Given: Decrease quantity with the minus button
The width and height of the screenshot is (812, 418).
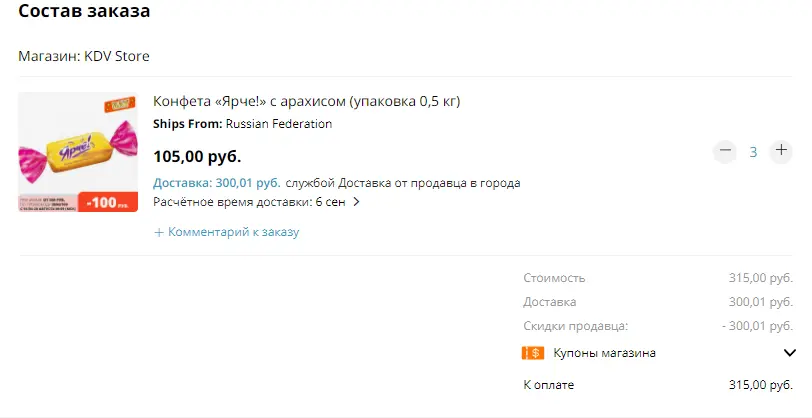Looking at the screenshot, I should click(x=725, y=152).
